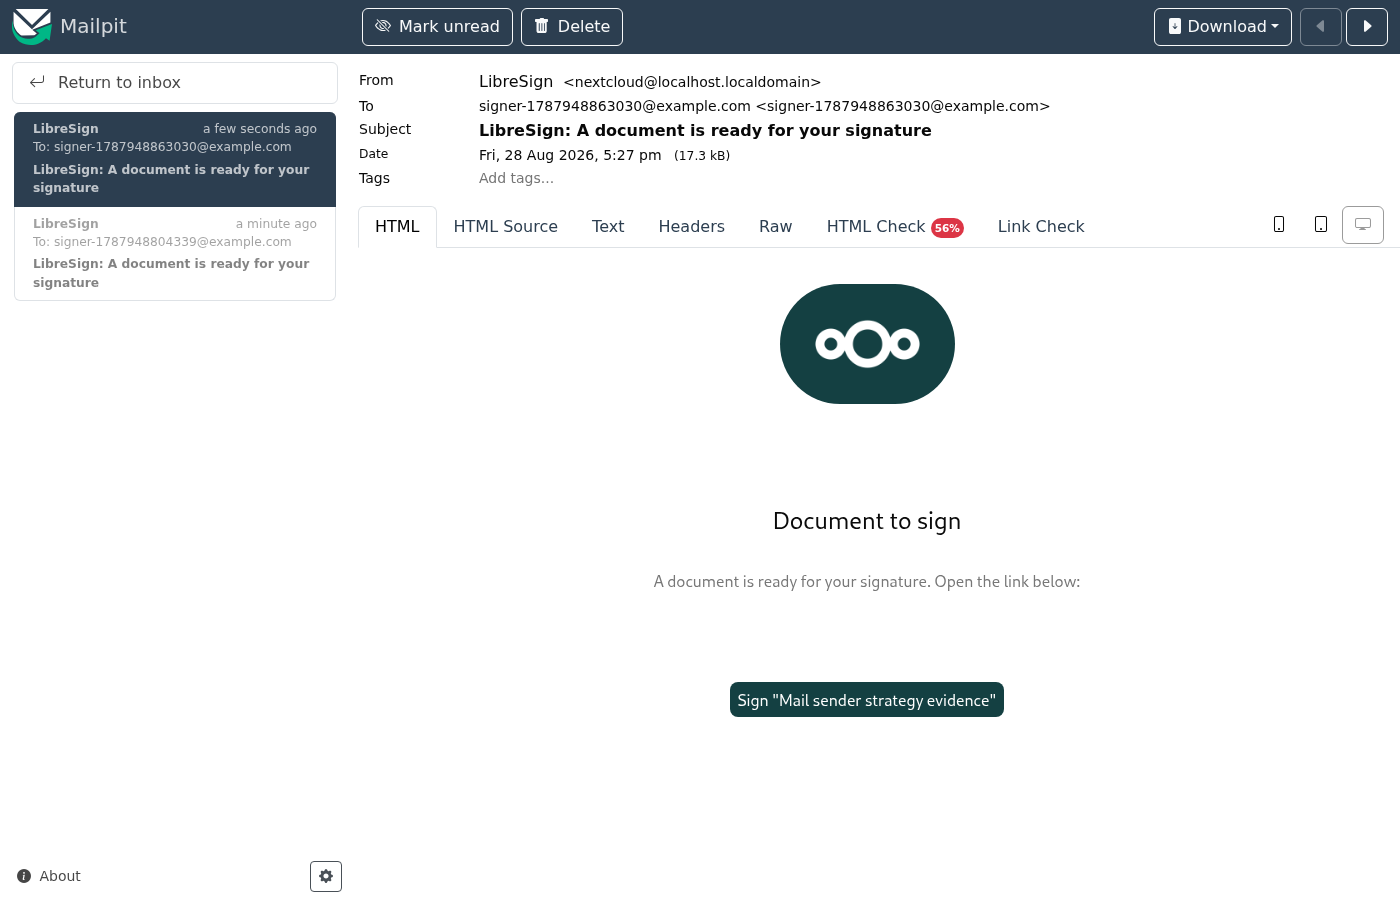Open message to signer-1787948804339@example.com in list
Screen dimensions: 1400x900
(x=175, y=253)
